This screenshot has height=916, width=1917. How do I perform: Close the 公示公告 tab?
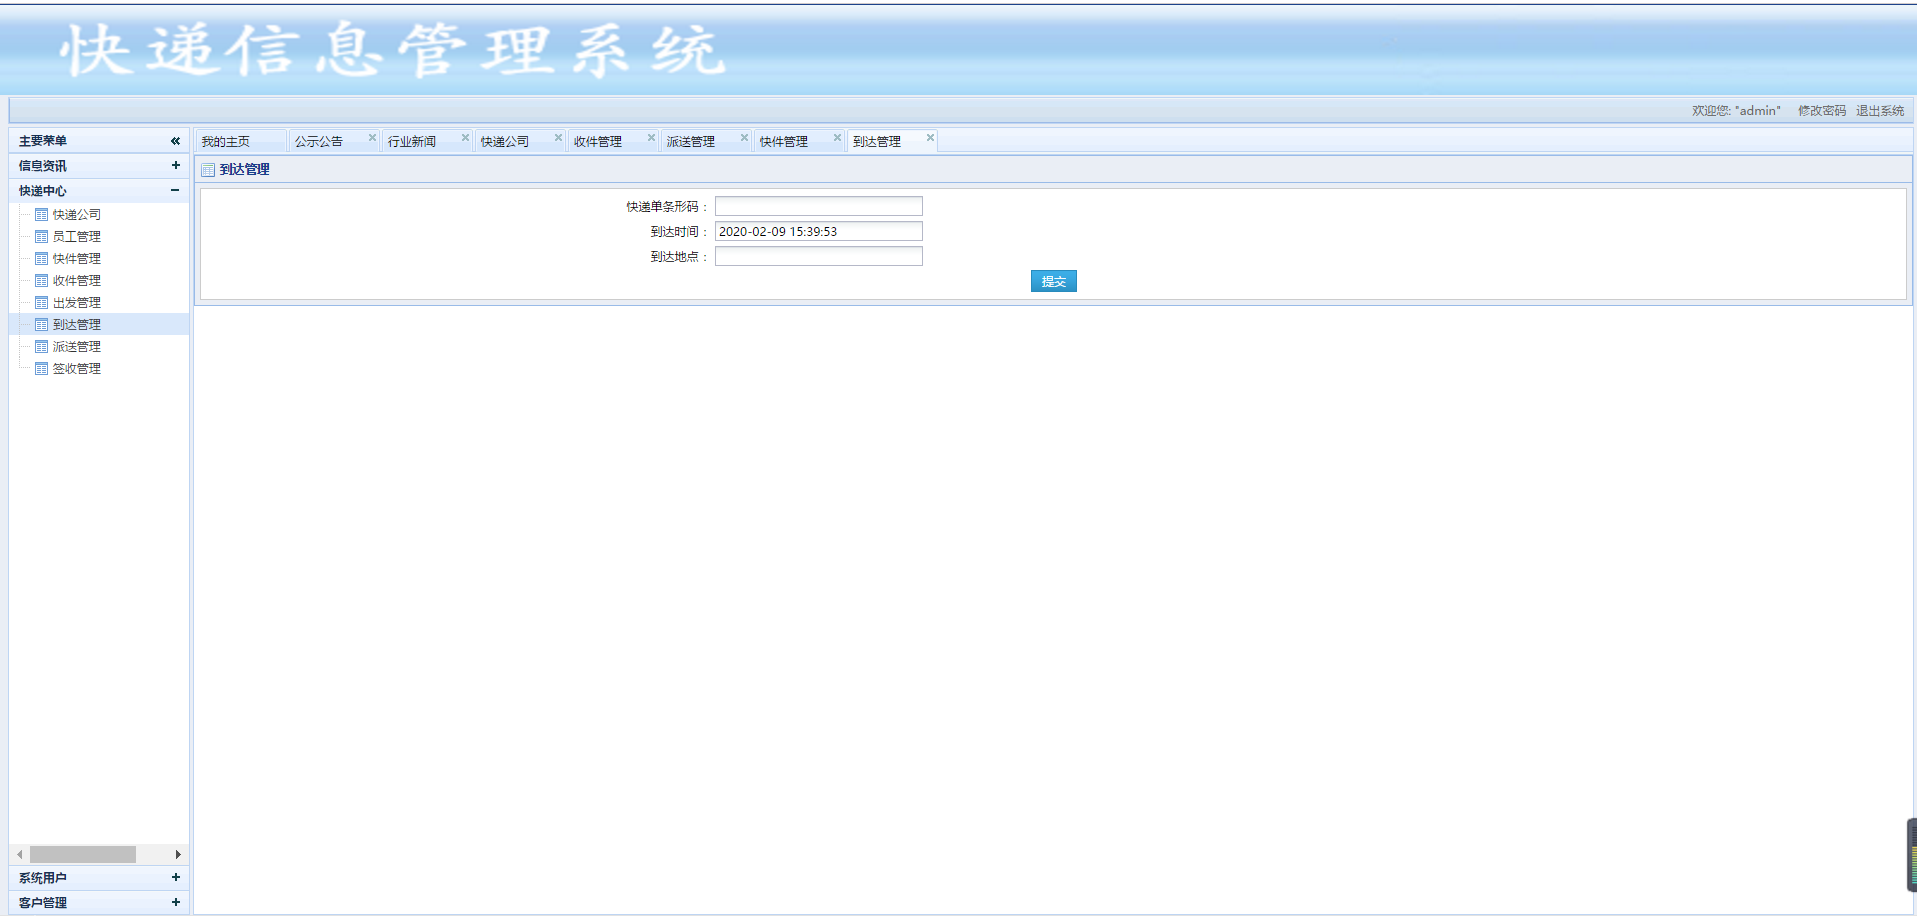pyautogui.click(x=372, y=138)
